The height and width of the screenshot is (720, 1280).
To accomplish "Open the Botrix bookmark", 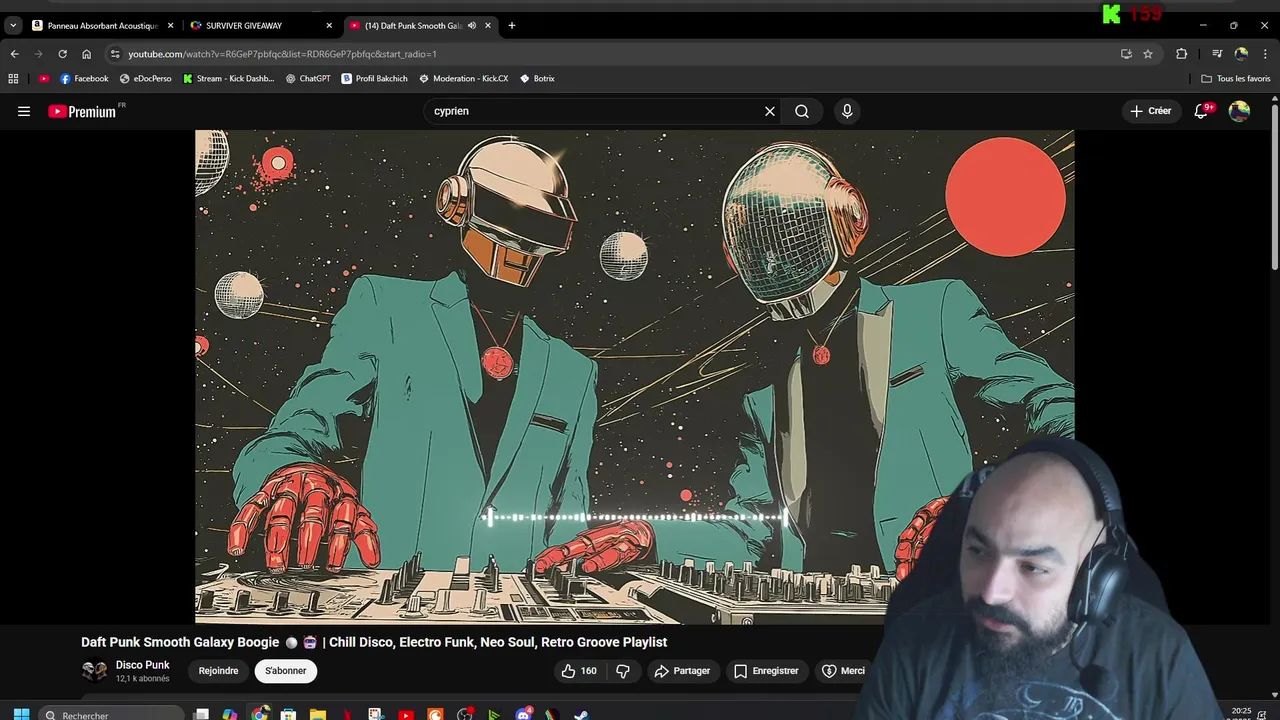I will [x=537, y=78].
